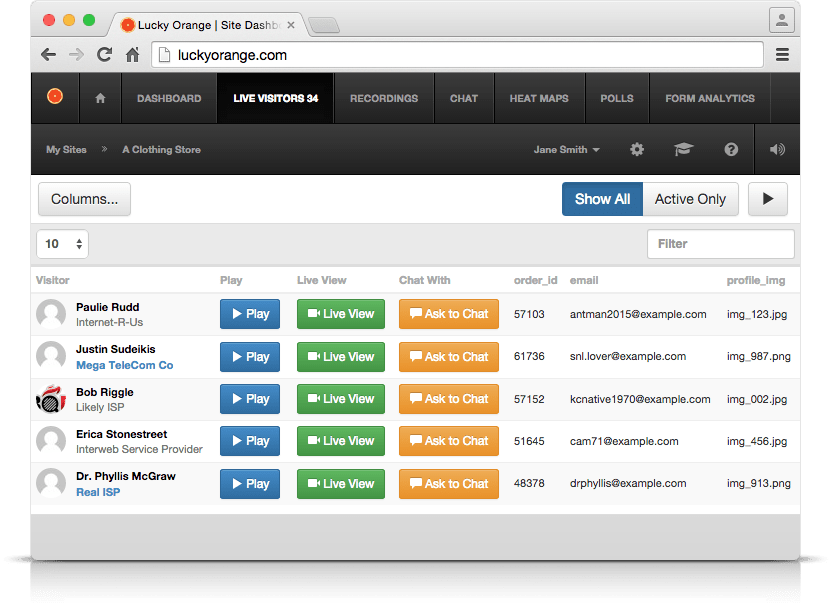Ask Dr. Phyllis McGraw to chat

tap(449, 484)
